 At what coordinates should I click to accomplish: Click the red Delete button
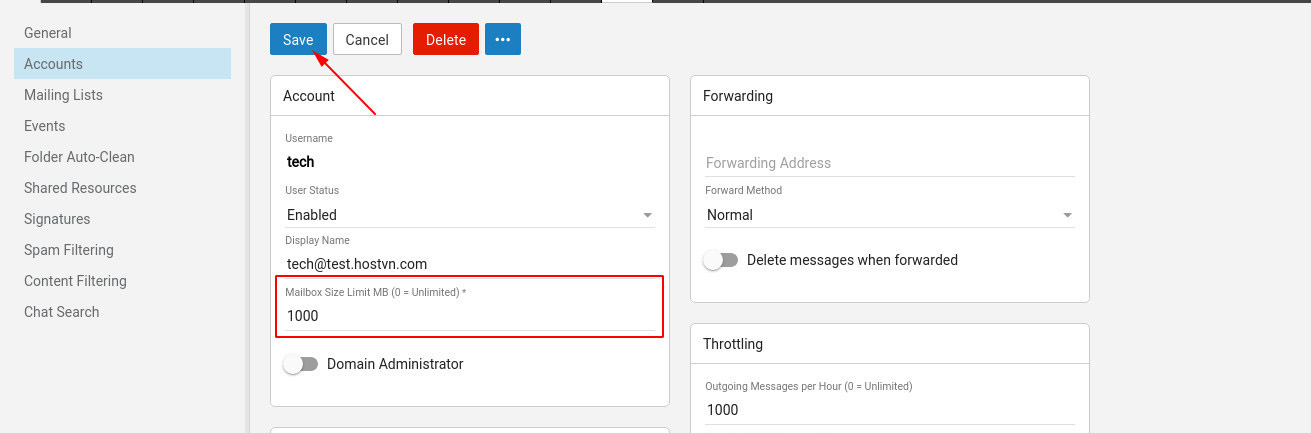pos(446,40)
